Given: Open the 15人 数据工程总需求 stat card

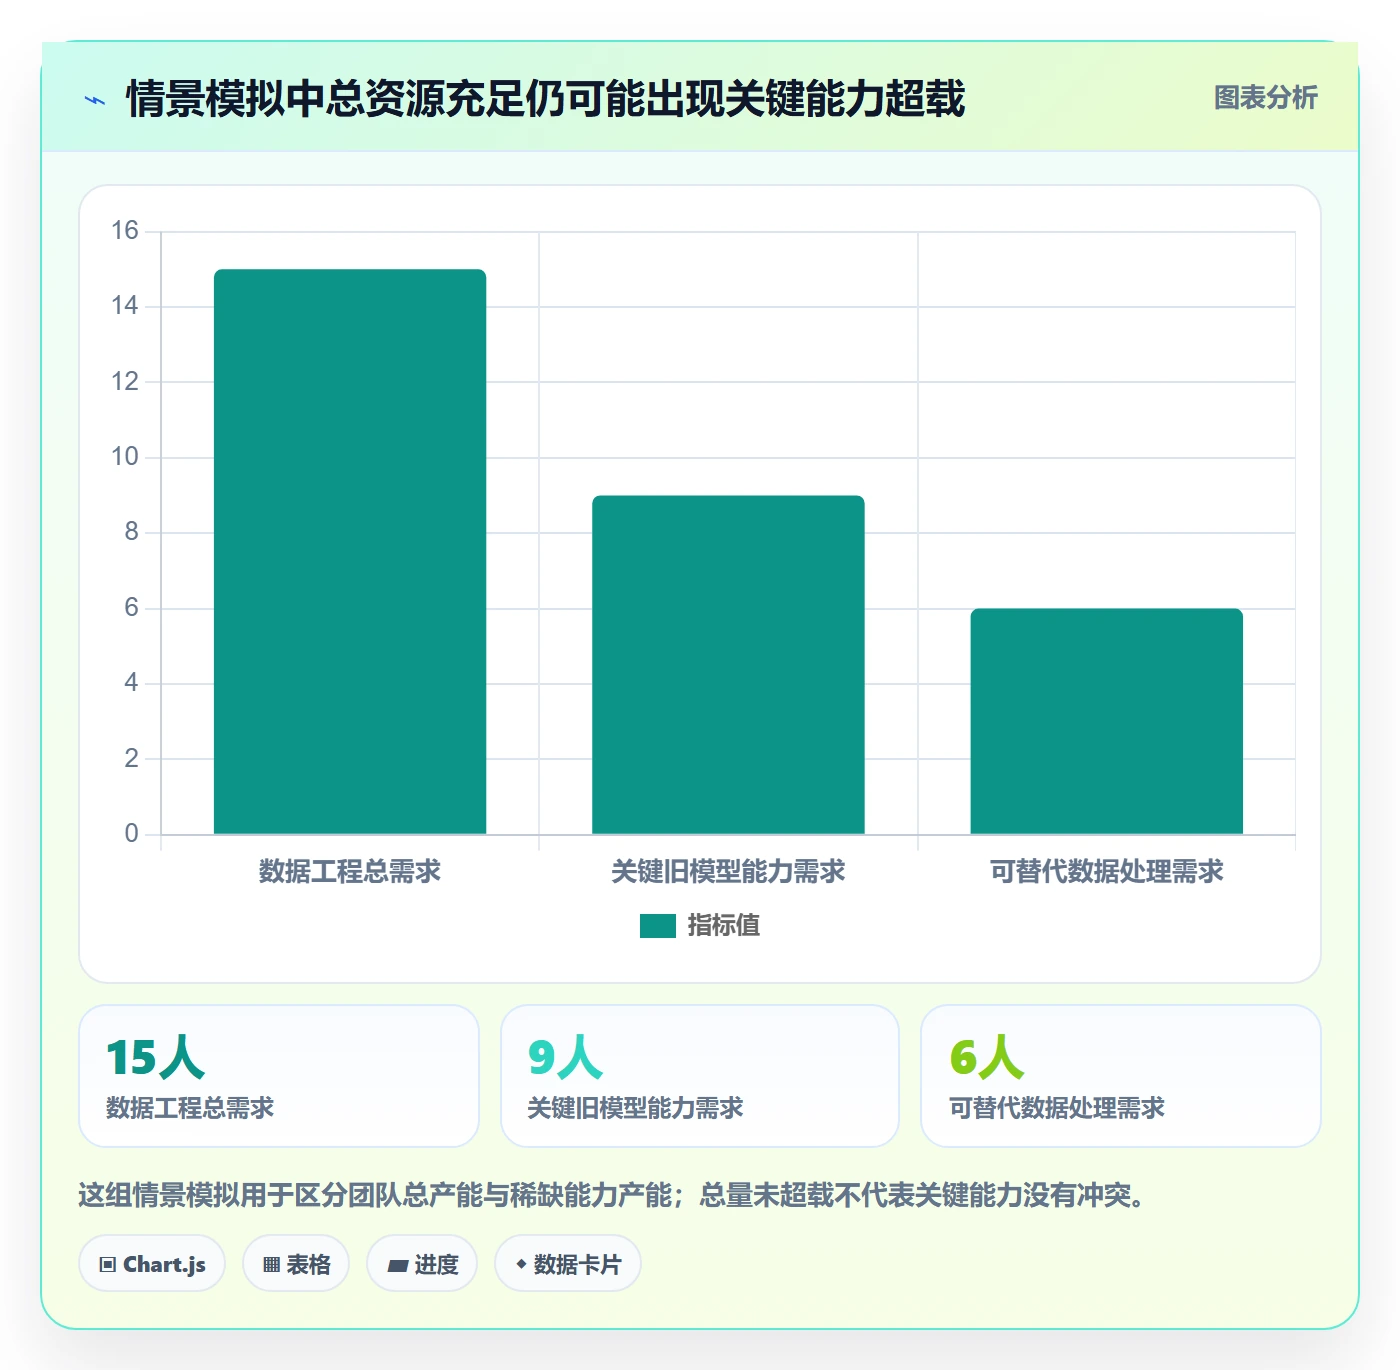Looking at the screenshot, I should (279, 1076).
